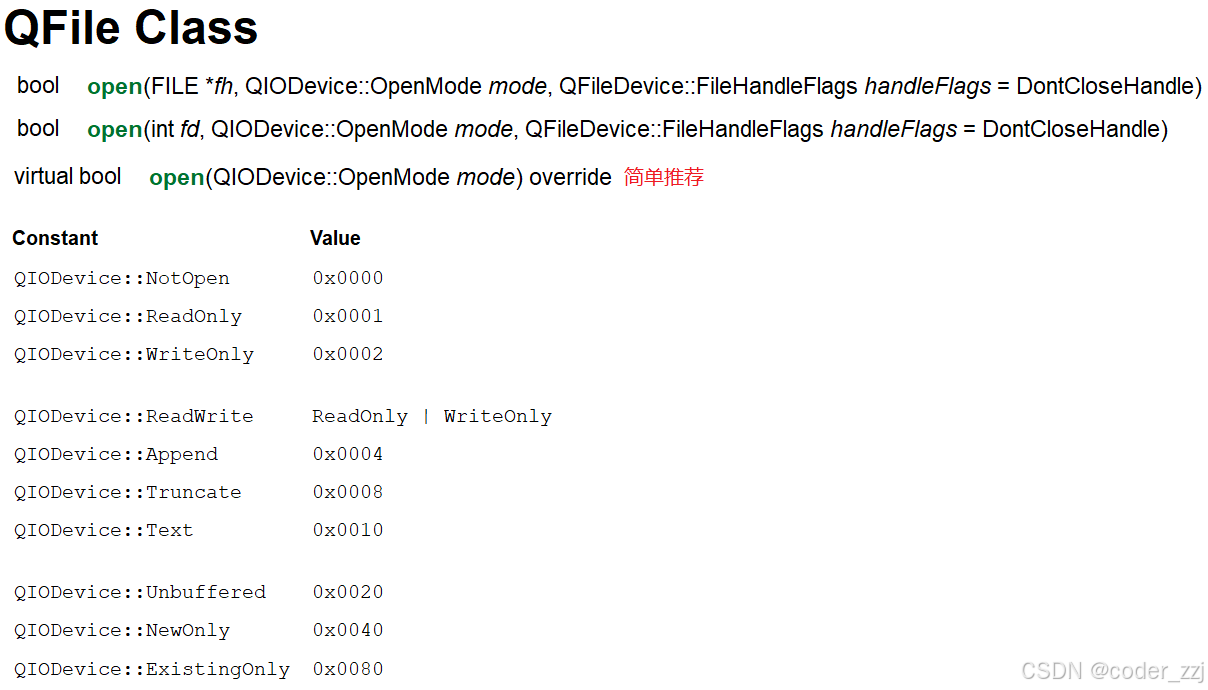Click the override keyword text
The image size is (1208, 690).
tap(570, 178)
